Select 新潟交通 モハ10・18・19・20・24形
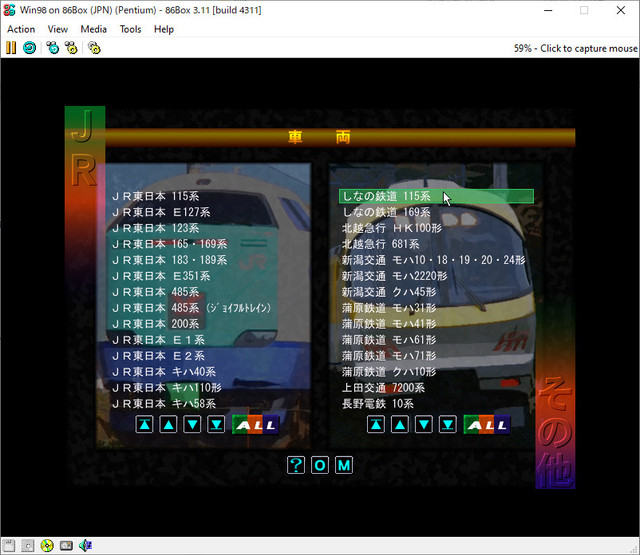This screenshot has height=555, width=640. click(x=433, y=260)
